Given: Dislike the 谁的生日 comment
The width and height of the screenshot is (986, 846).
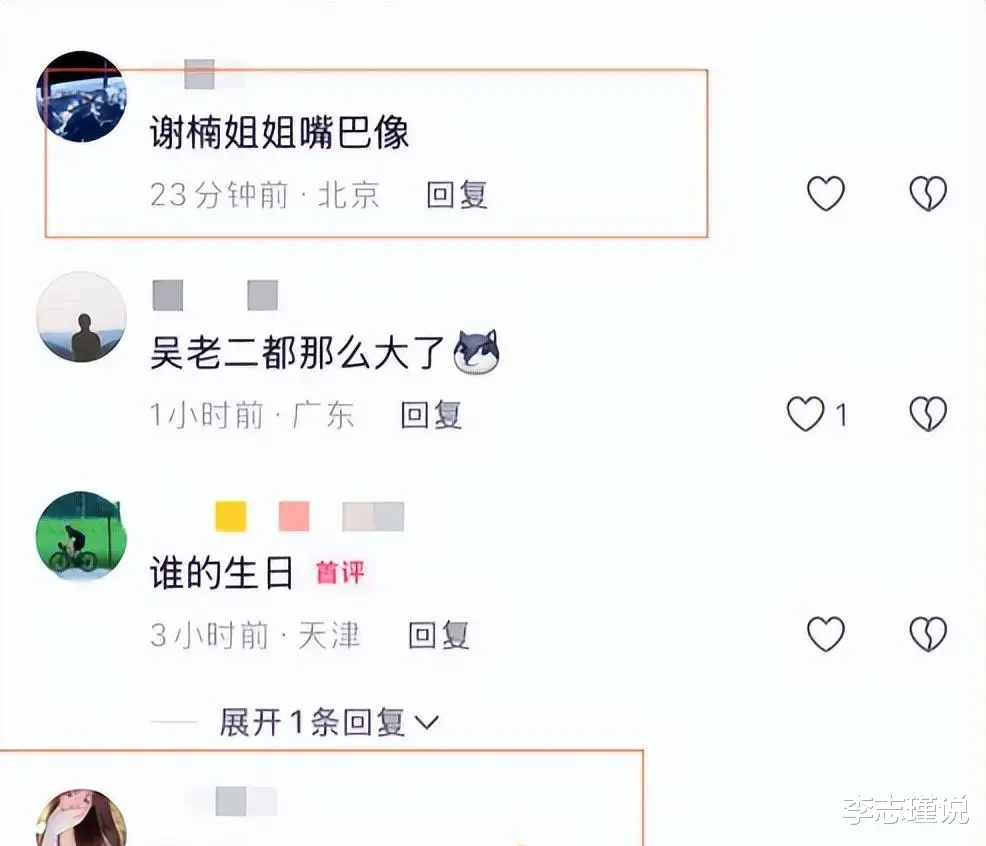Looking at the screenshot, I should click(x=928, y=633).
